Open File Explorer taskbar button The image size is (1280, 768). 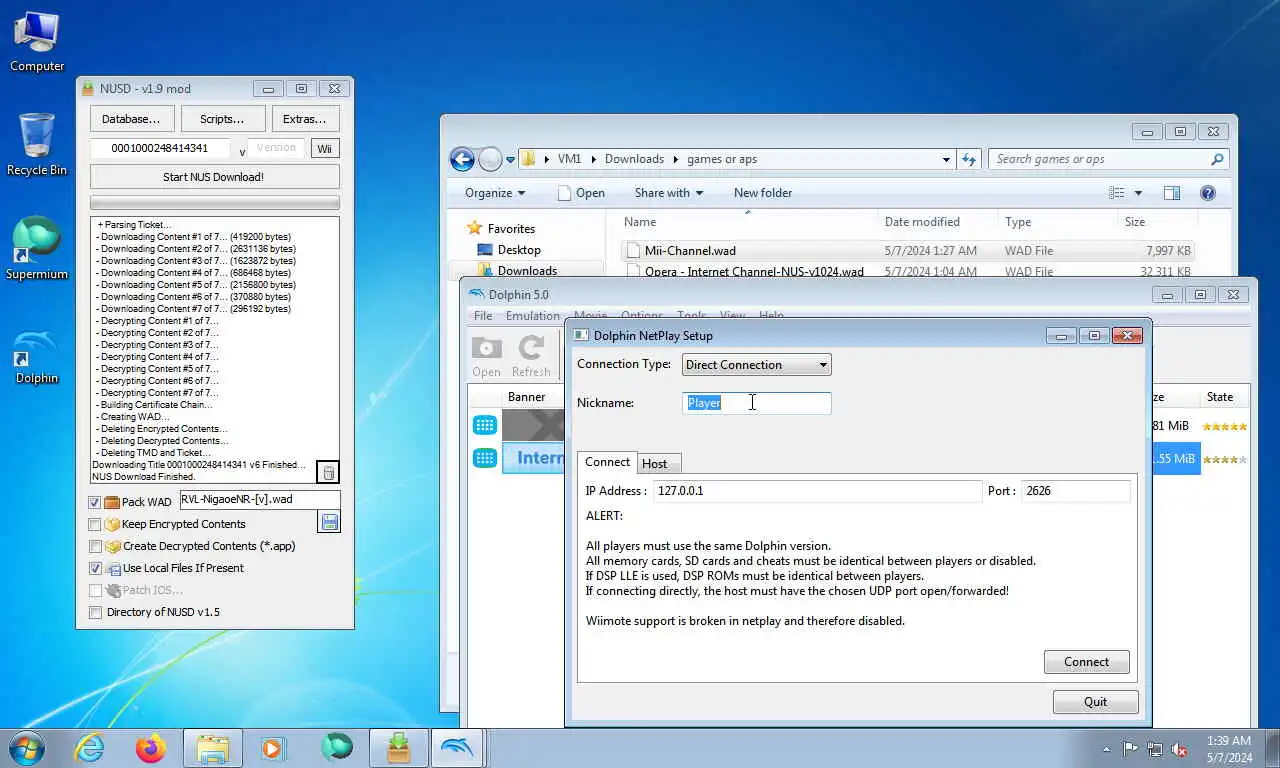pyautogui.click(x=213, y=748)
